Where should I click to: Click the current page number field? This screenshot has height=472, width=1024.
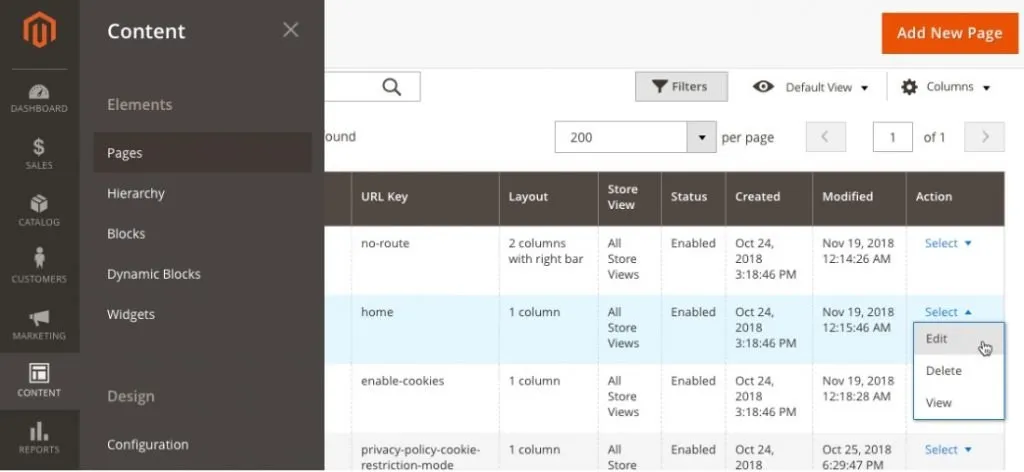coord(892,137)
